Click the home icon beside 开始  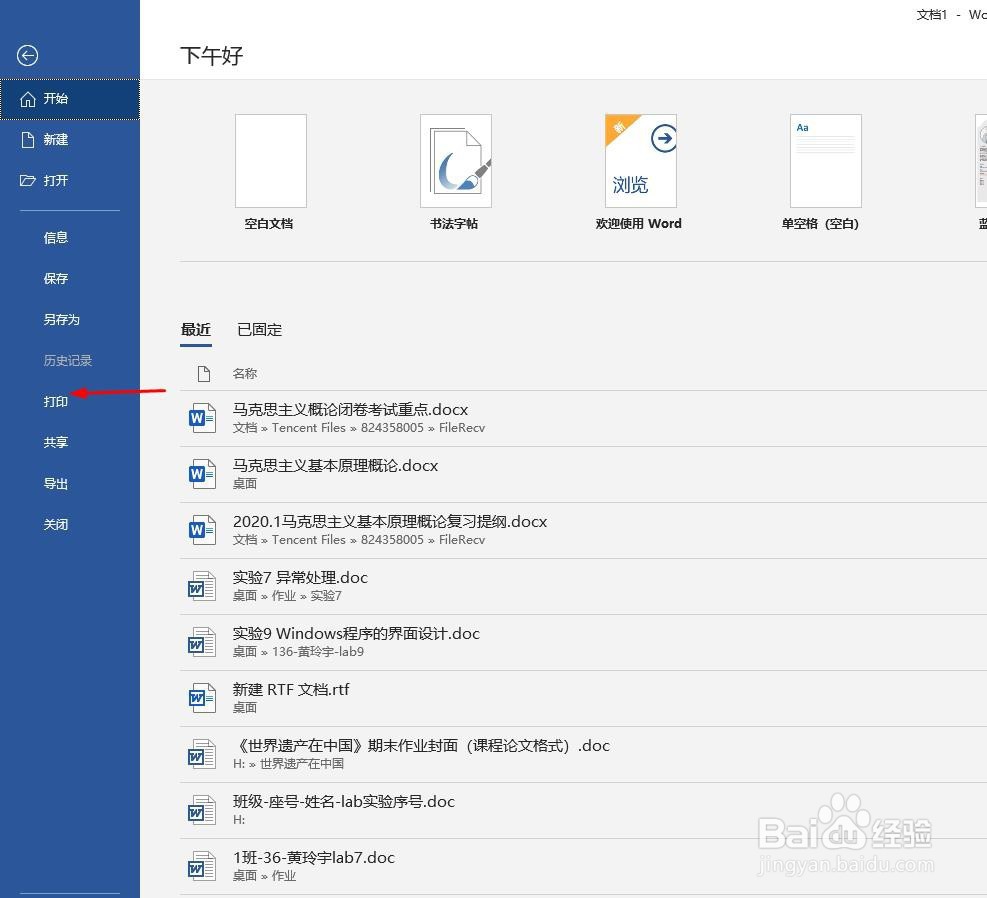click(x=28, y=99)
